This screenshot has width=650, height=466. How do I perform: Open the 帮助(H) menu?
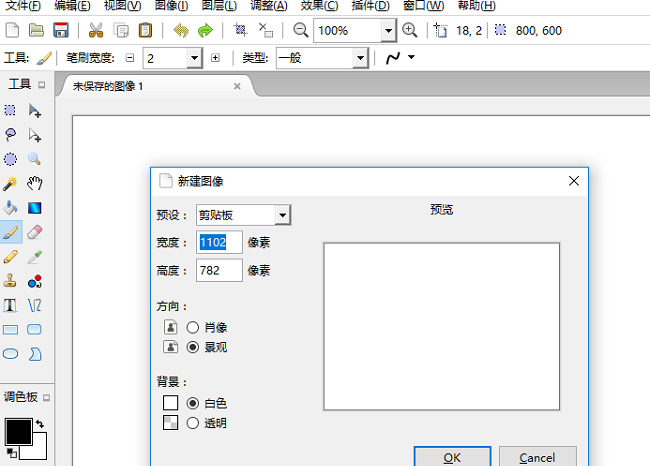476,6
